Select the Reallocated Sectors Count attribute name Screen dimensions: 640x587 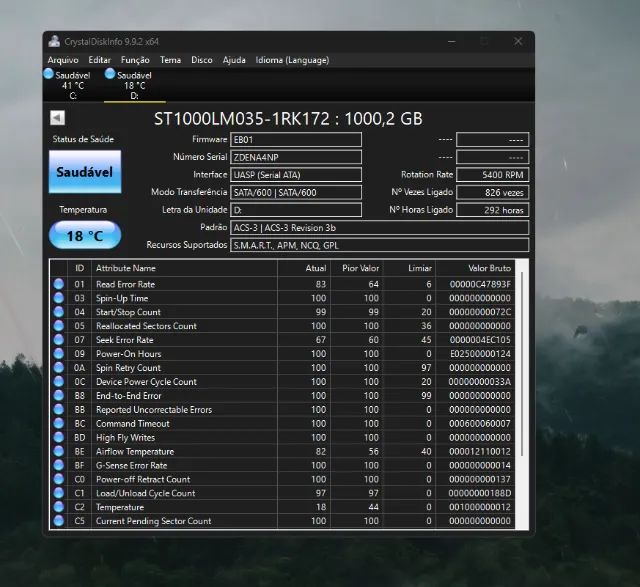click(146, 326)
